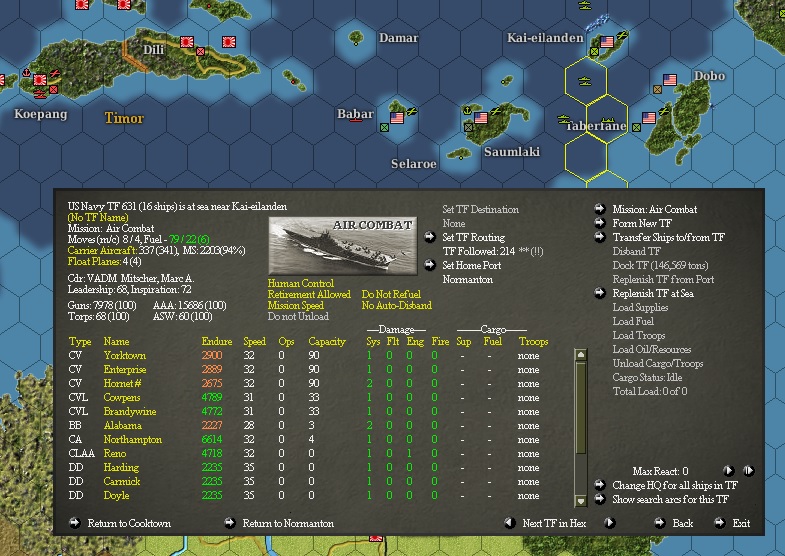
Task: Select Japanese flag unit east of Dili
Action: point(229,42)
